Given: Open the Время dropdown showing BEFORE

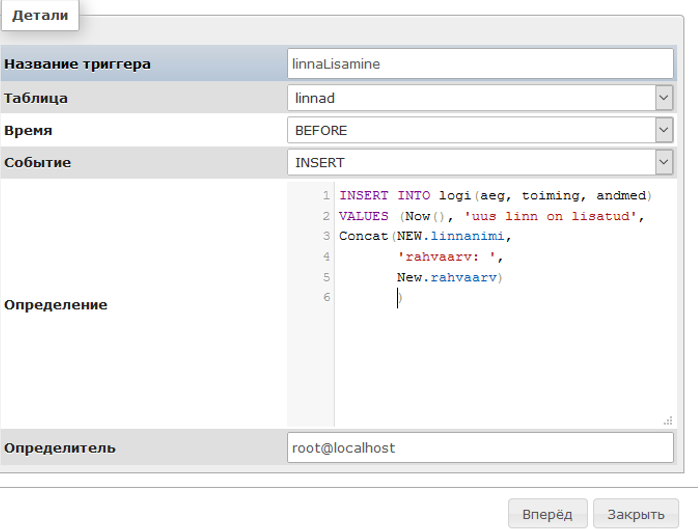Looking at the screenshot, I should pyautogui.click(x=480, y=130).
